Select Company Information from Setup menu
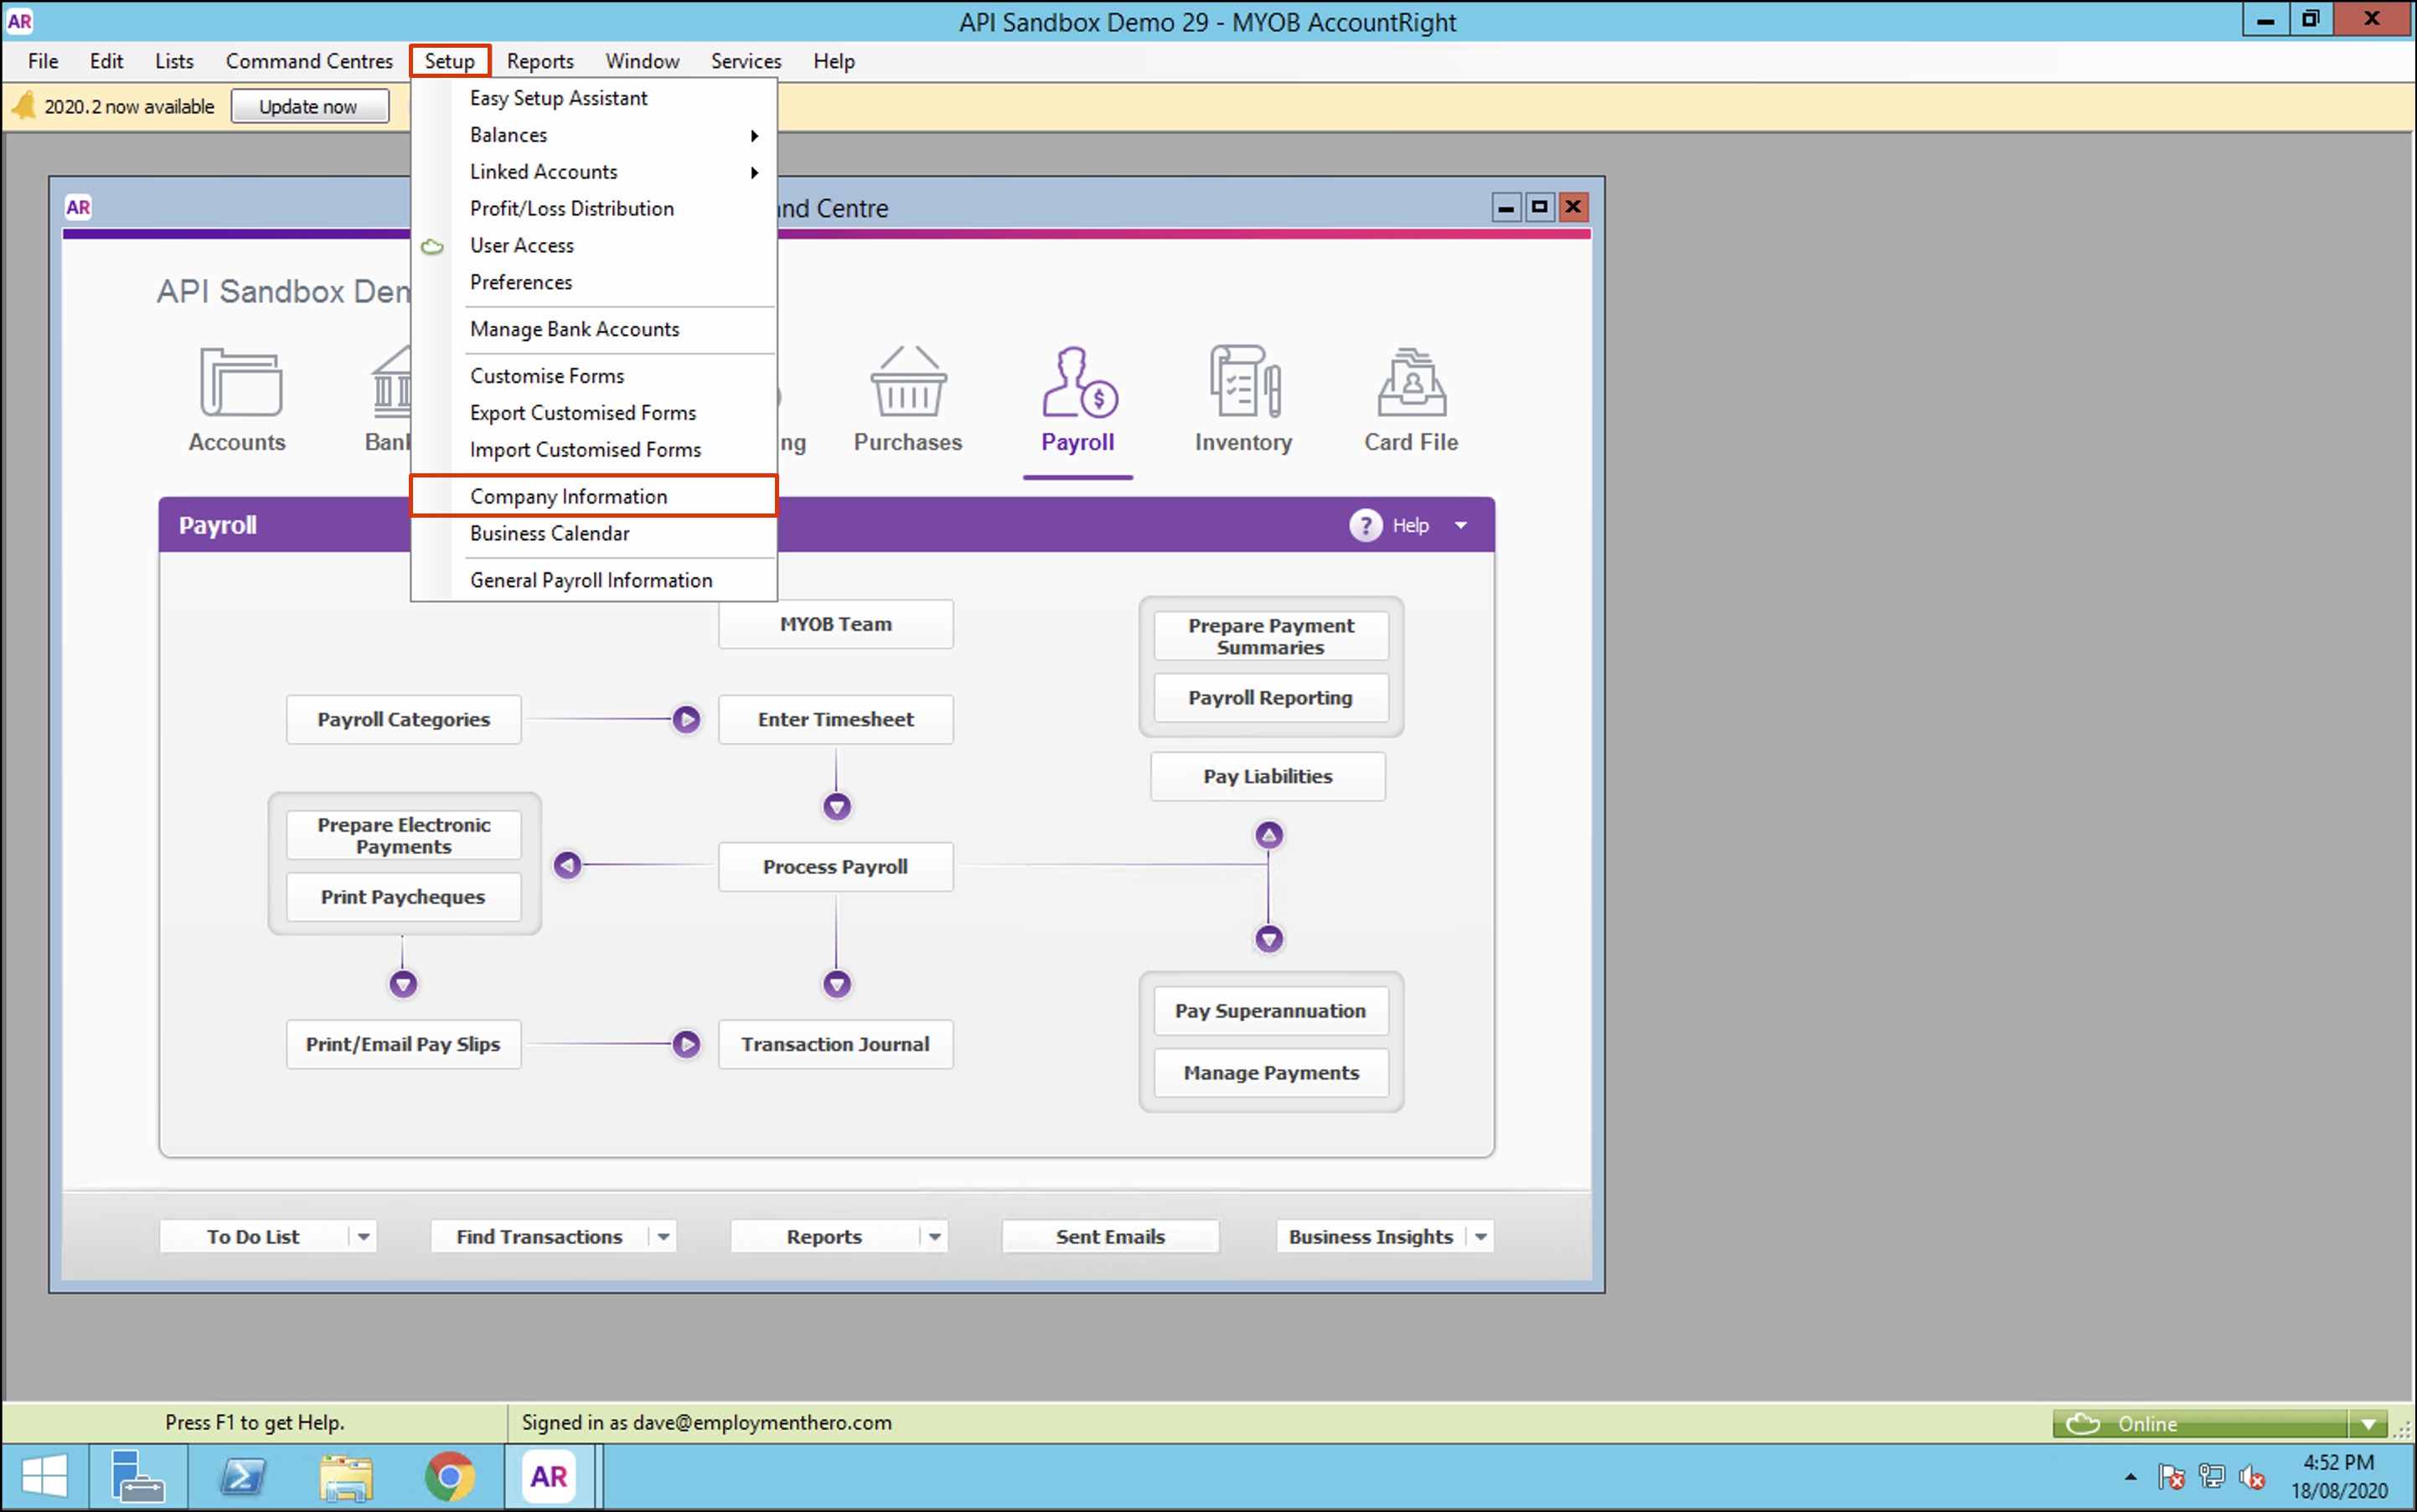This screenshot has height=1512, width=2417. point(568,496)
